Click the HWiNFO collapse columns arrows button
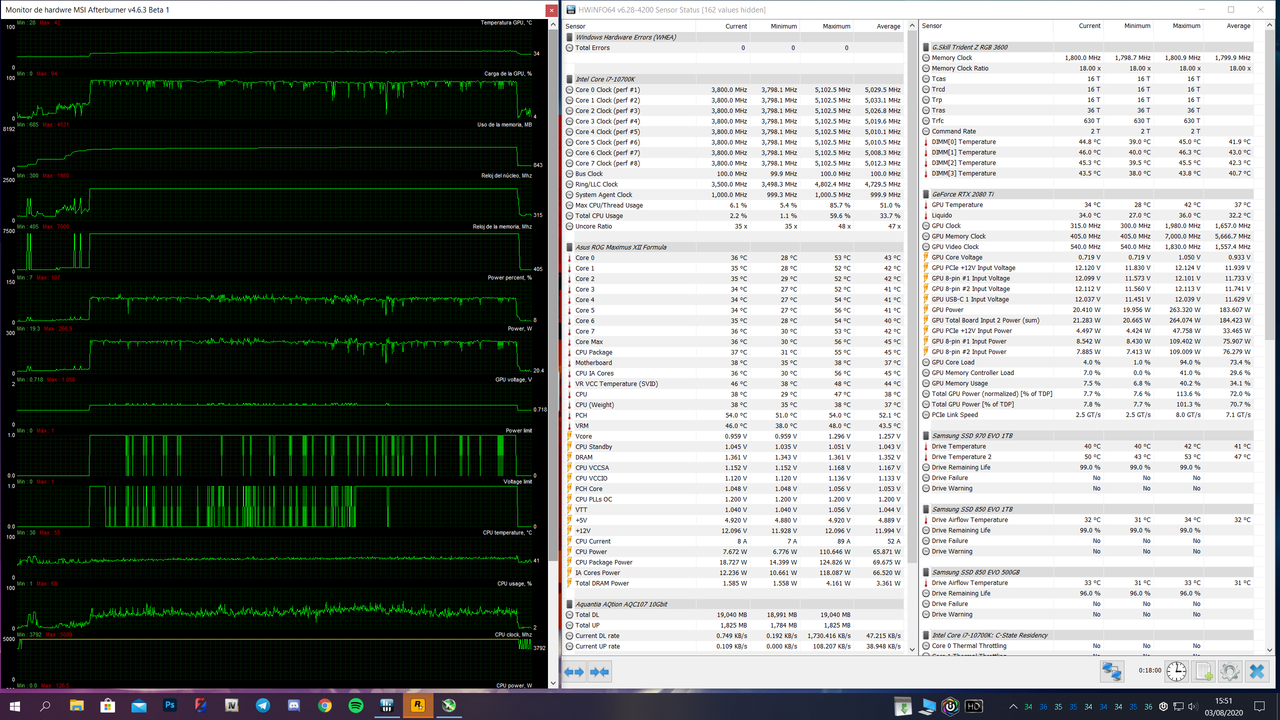 click(x=599, y=672)
